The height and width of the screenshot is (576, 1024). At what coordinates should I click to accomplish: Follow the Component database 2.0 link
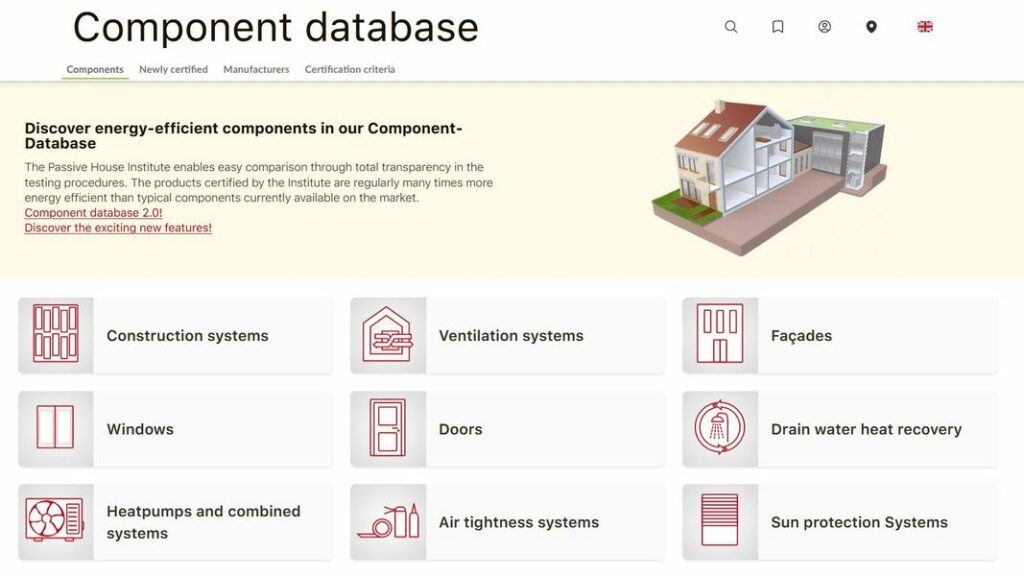click(x=93, y=213)
